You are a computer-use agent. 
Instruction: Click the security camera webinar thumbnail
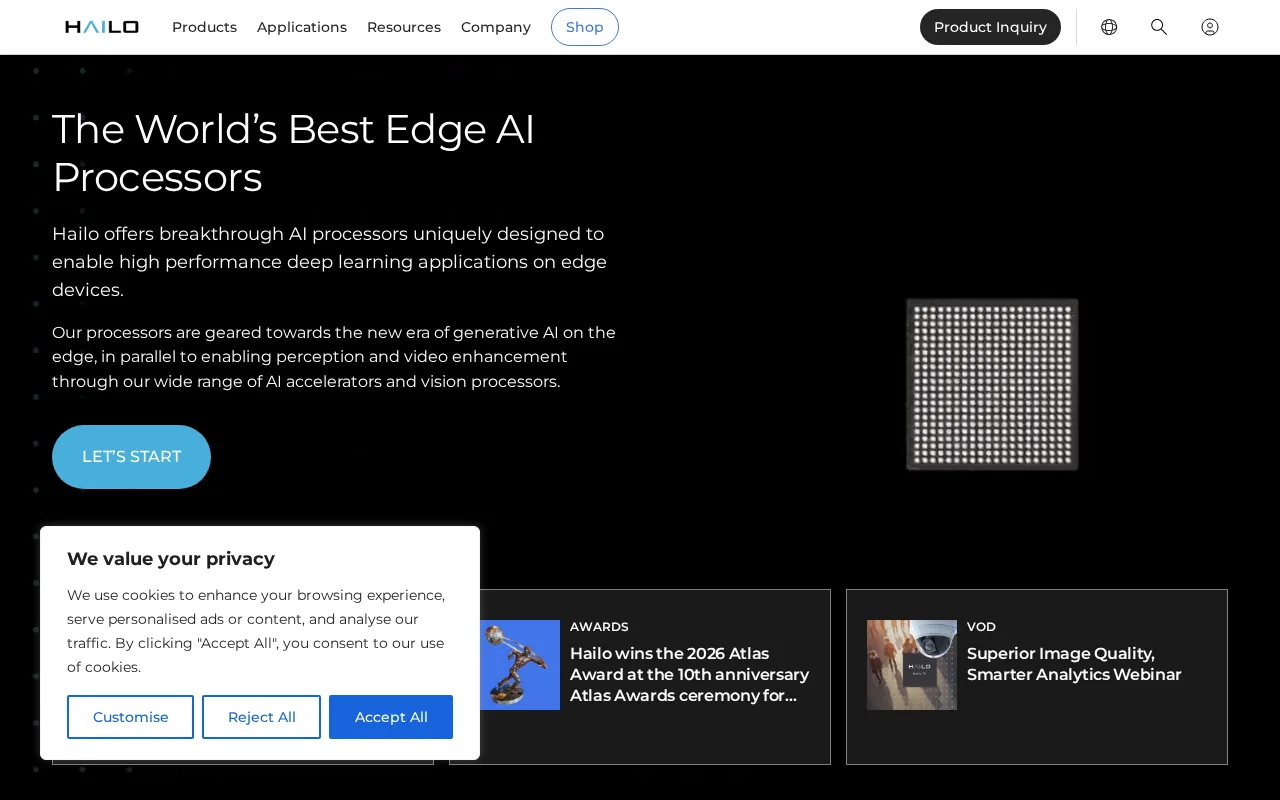click(912, 665)
